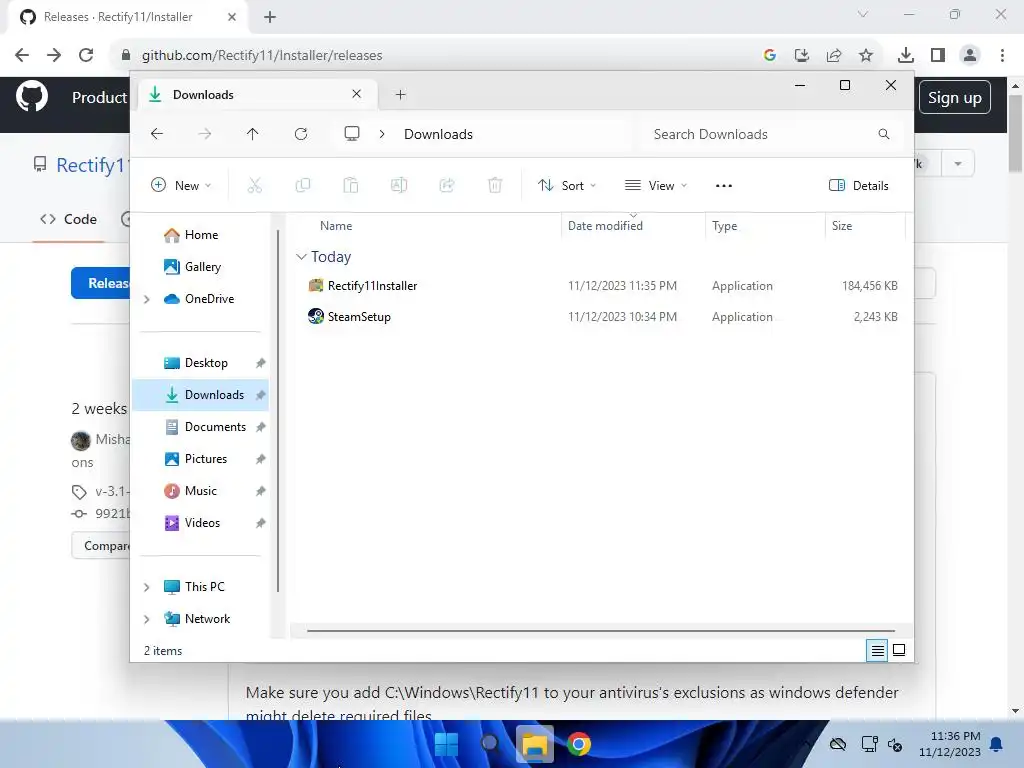Go forward in File Explorer
This screenshot has height=768, width=1024.
205,134
